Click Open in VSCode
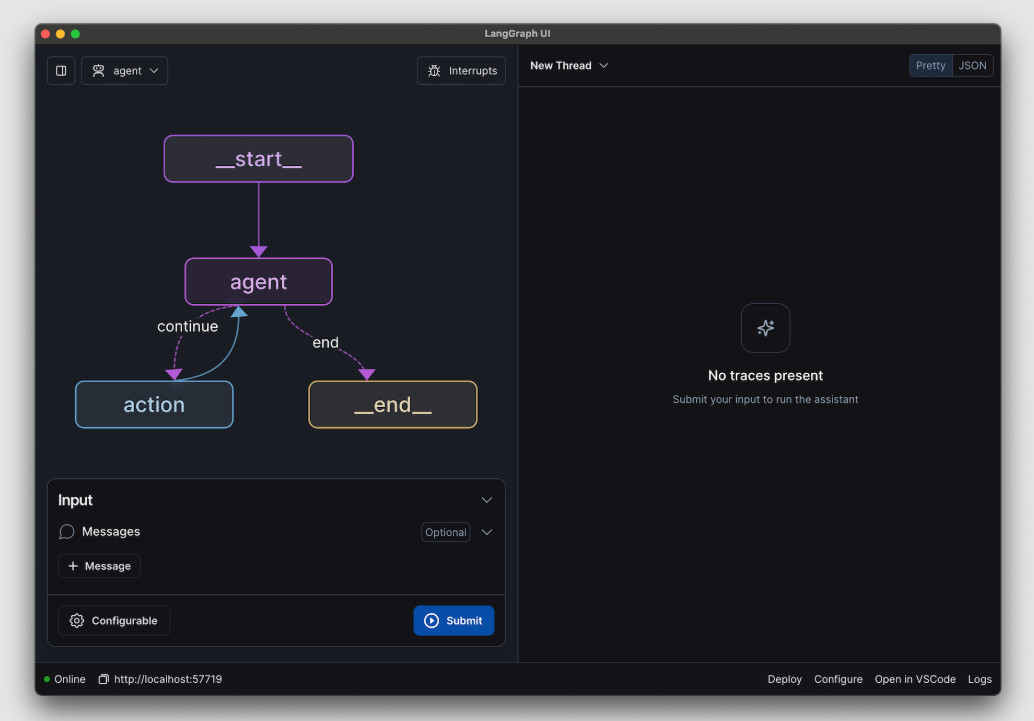The height and width of the screenshot is (721, 1034). coord(915,679)
